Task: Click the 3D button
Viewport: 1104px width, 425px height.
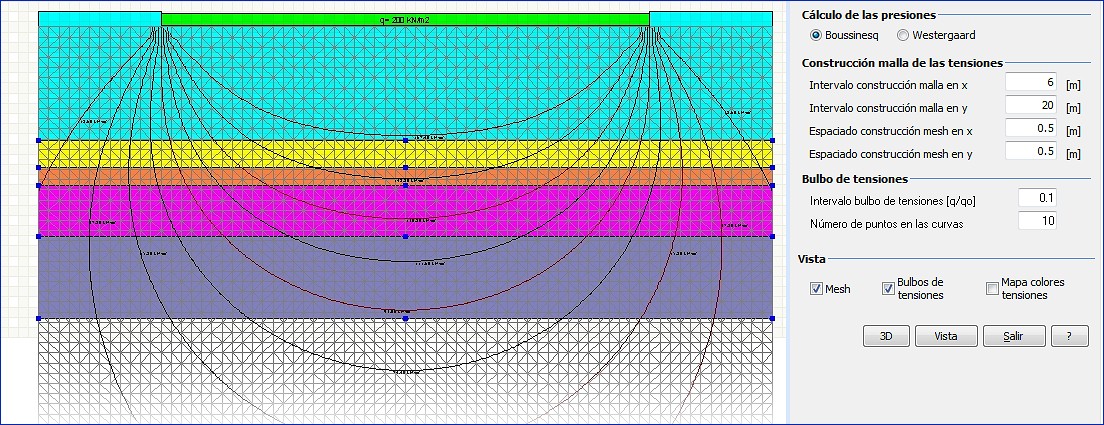Action: pos(886,336)
